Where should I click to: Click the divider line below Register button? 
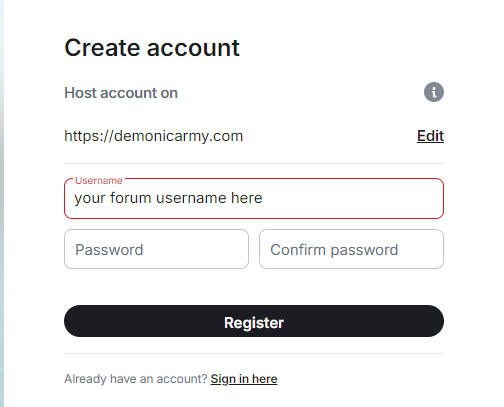coord(254,353)
